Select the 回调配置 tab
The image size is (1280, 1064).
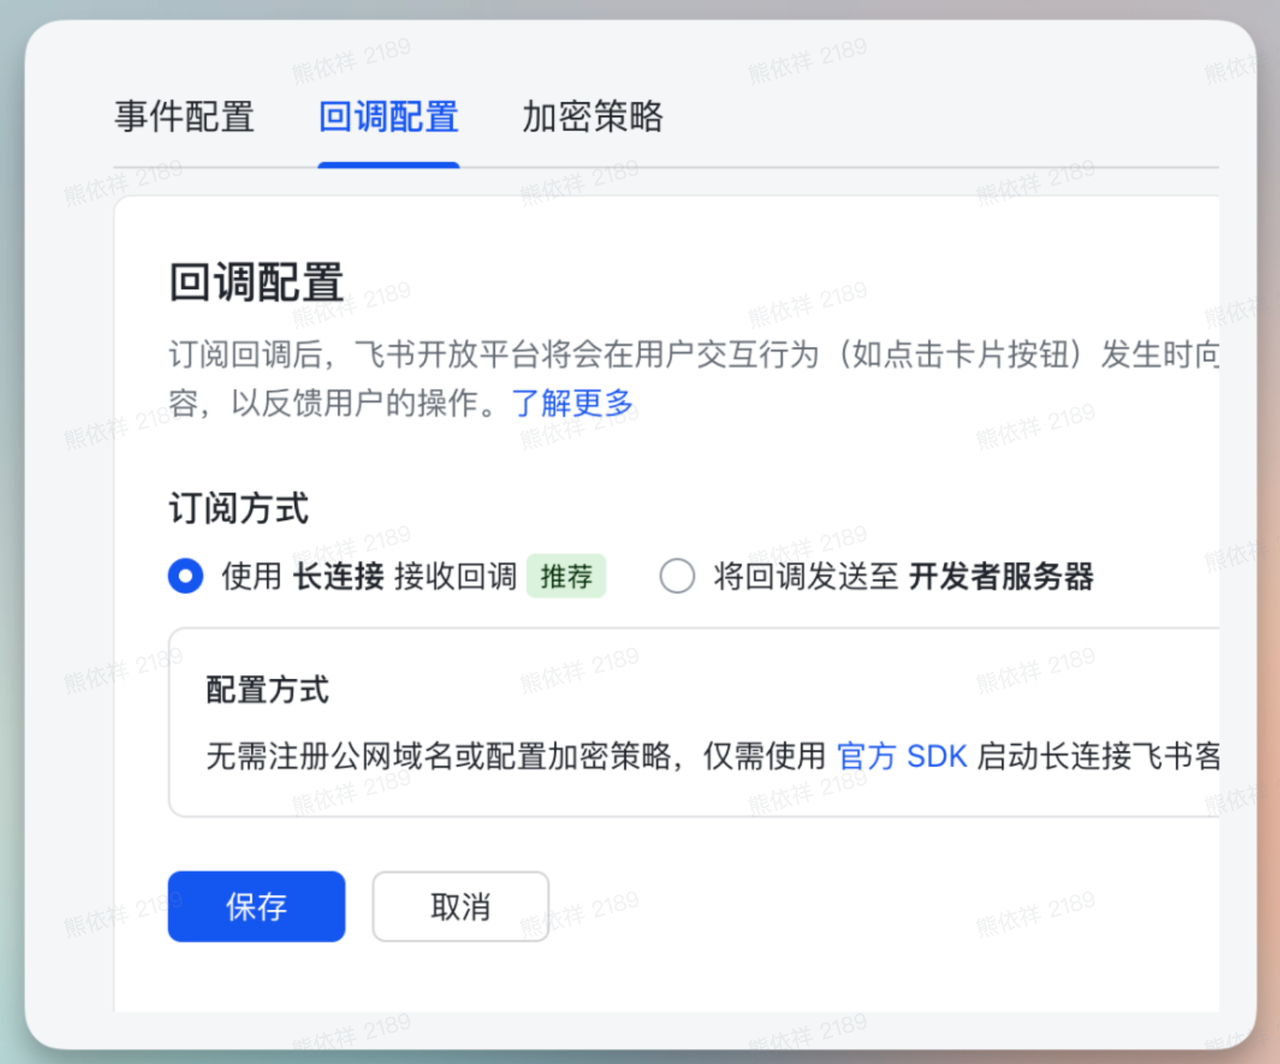(388, 117)
